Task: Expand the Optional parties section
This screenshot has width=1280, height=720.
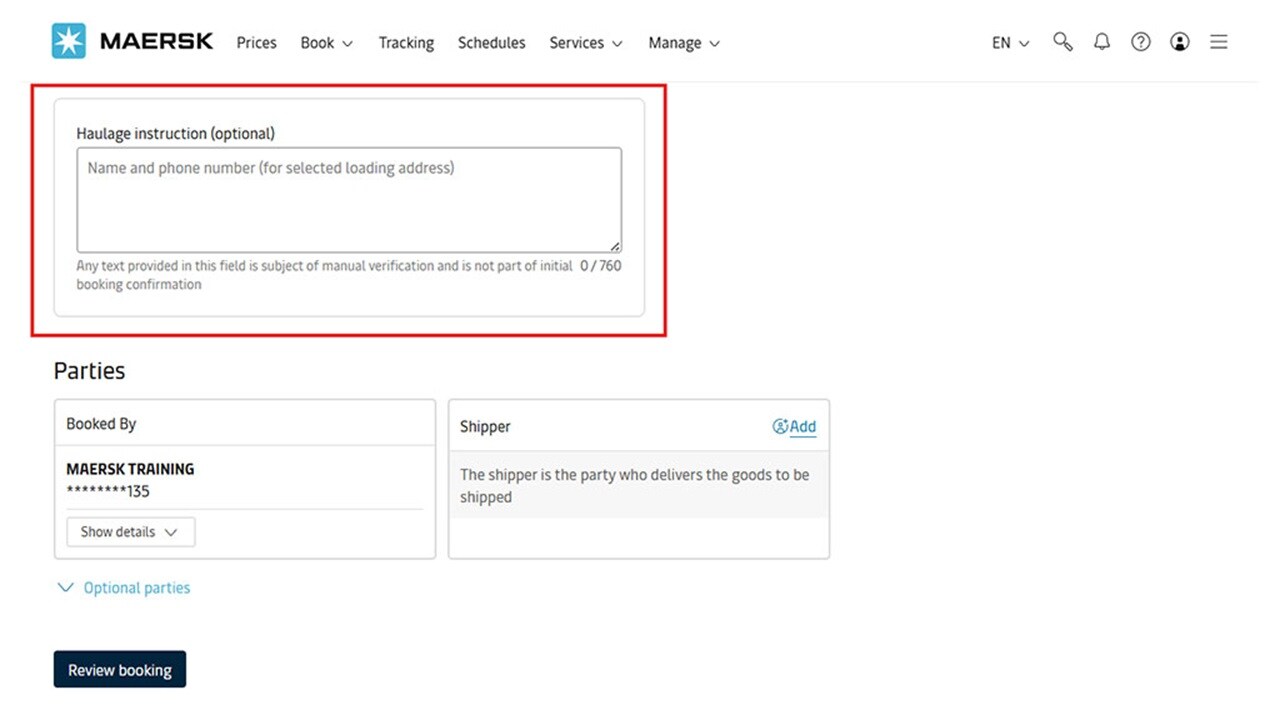Action: [x=124, y=588]
